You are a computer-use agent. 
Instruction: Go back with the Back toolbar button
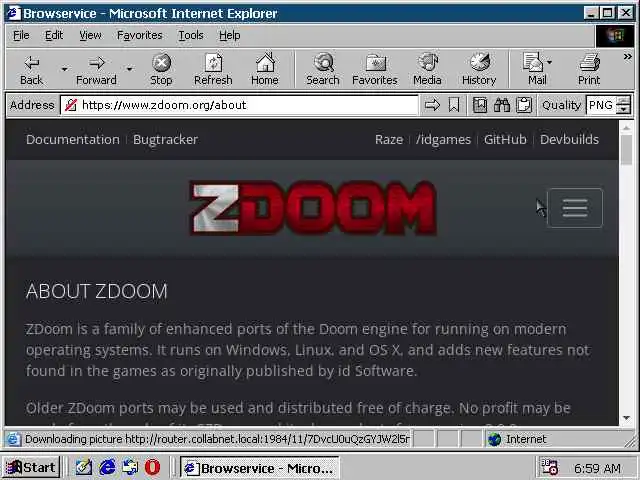click(x=32, y=70)
